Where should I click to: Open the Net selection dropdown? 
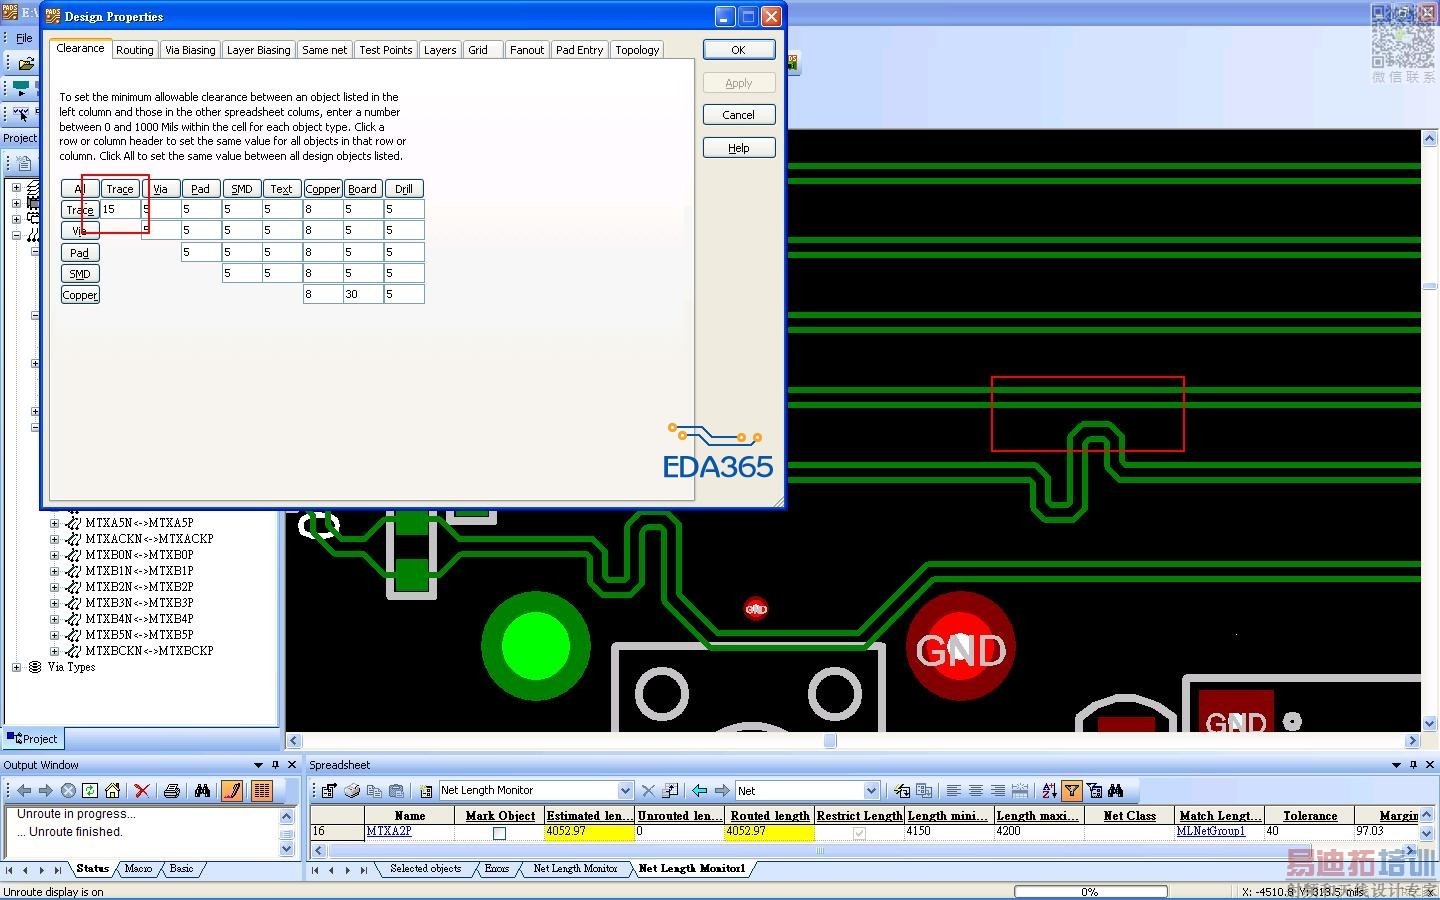871,791
